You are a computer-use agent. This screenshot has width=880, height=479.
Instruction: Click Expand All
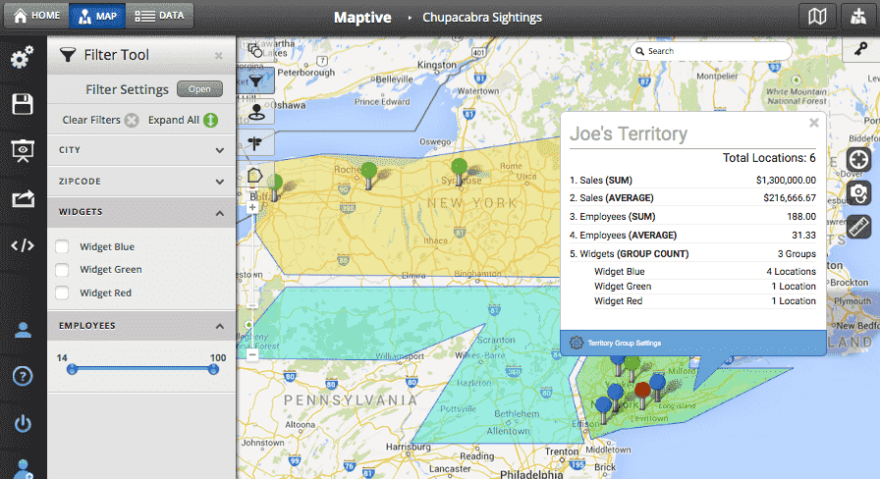click(182, 120)
